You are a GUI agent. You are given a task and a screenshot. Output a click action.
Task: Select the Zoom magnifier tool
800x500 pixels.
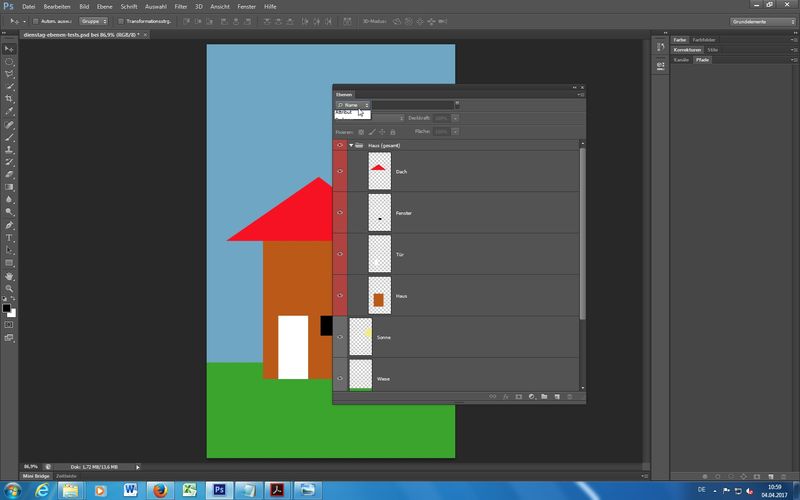coord(10,288)
